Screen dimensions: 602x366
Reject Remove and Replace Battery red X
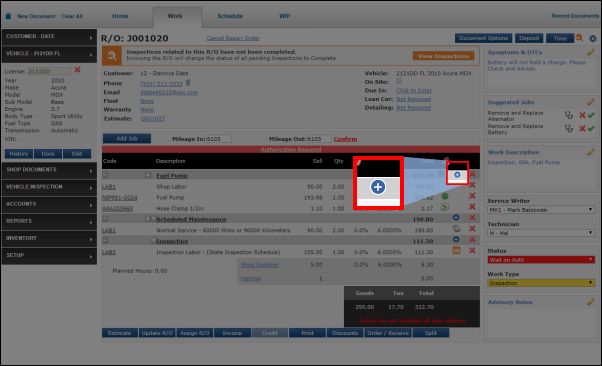582,129
